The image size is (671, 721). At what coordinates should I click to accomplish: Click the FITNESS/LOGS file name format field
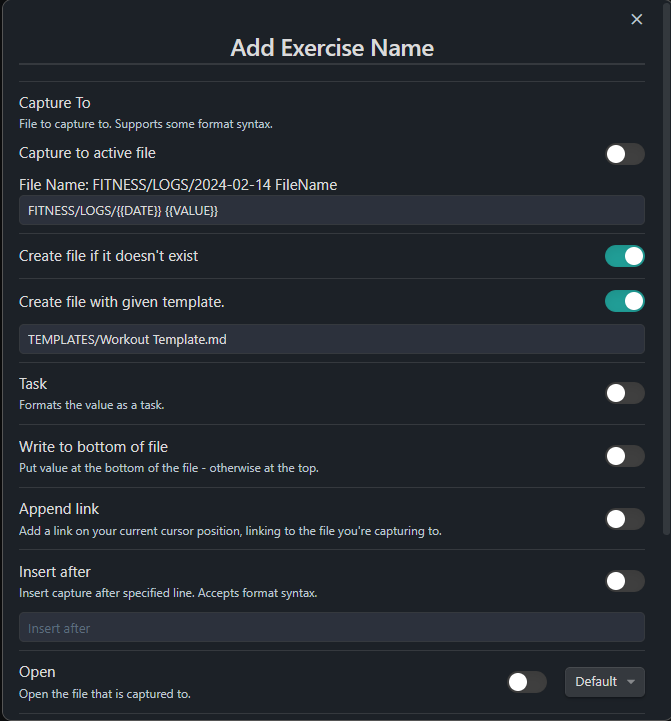coord(332,210)
